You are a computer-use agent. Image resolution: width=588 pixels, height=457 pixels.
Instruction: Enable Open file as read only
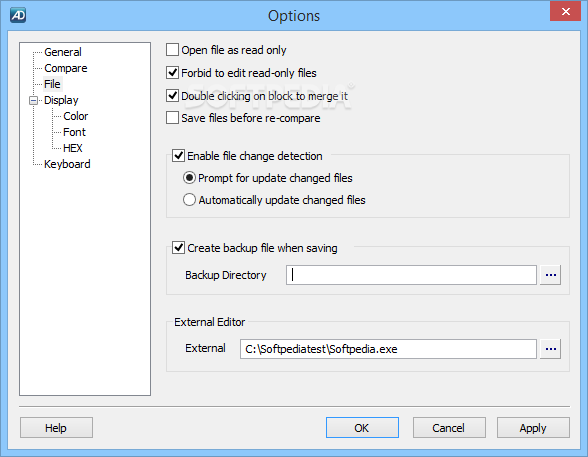(x=172, y=49)
